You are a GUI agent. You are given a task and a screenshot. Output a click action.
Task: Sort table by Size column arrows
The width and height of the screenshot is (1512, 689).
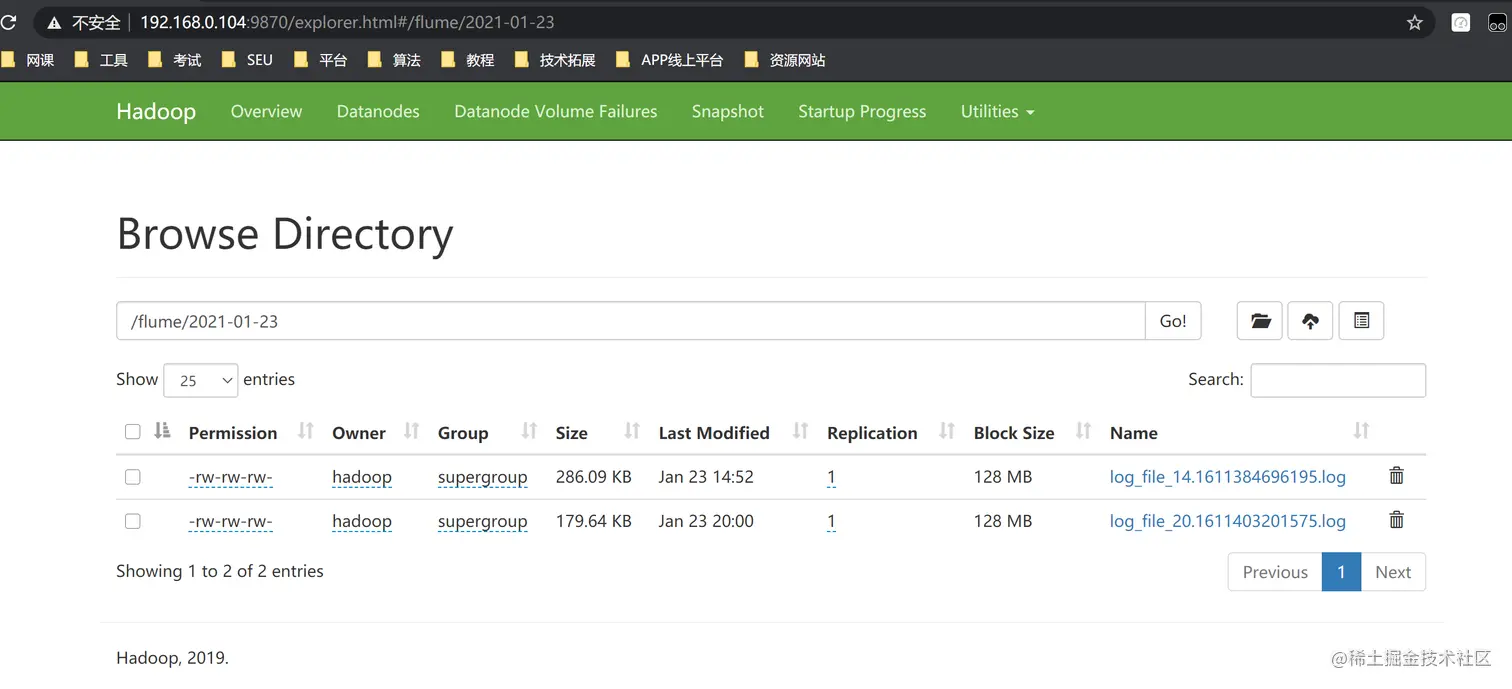632,431
